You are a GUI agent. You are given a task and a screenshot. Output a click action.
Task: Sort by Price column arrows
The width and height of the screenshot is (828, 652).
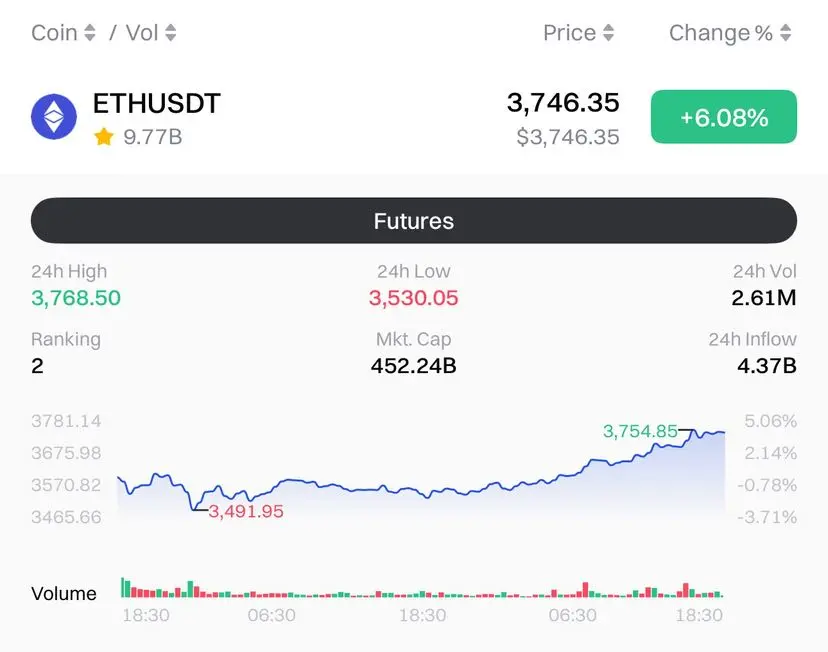pos(608,33)
